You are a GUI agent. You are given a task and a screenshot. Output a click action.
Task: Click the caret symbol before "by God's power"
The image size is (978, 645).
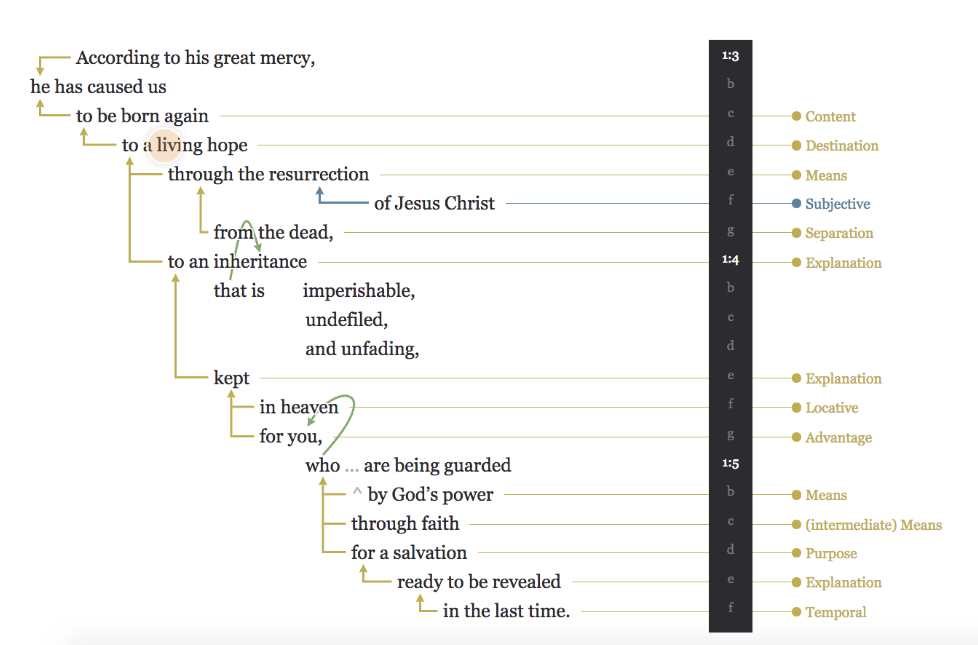tap(357, 495)
